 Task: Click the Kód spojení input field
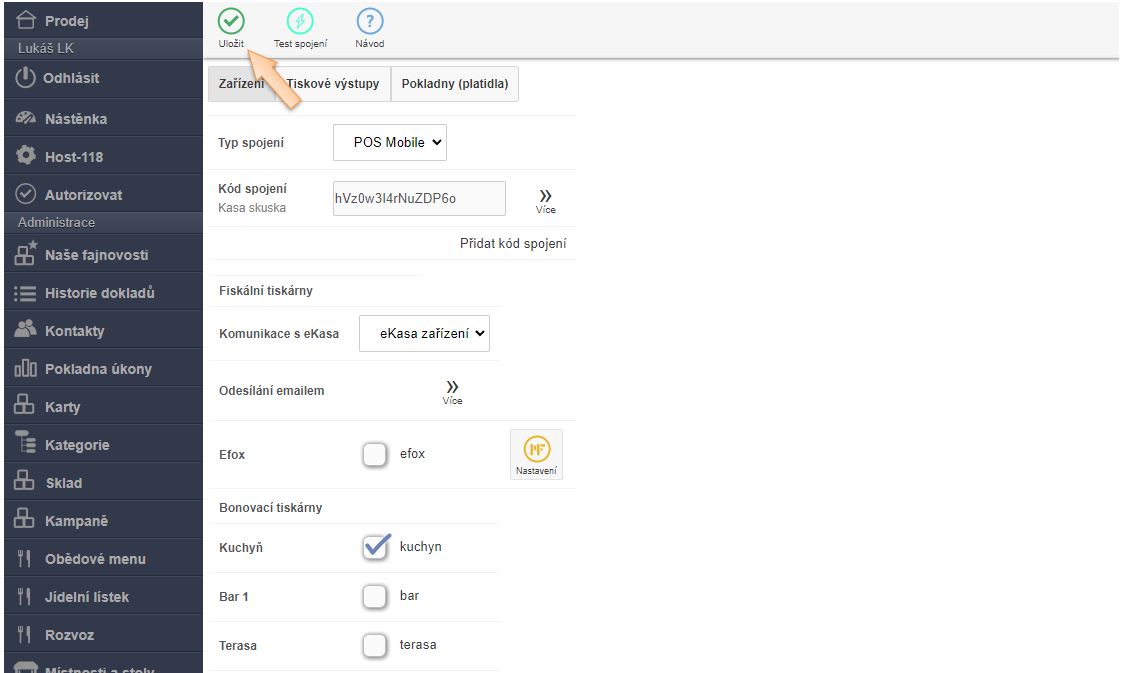(x=419, y=198)
